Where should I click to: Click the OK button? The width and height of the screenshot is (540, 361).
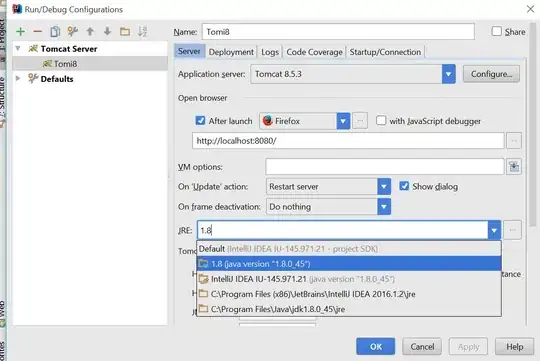click(376, 347)
